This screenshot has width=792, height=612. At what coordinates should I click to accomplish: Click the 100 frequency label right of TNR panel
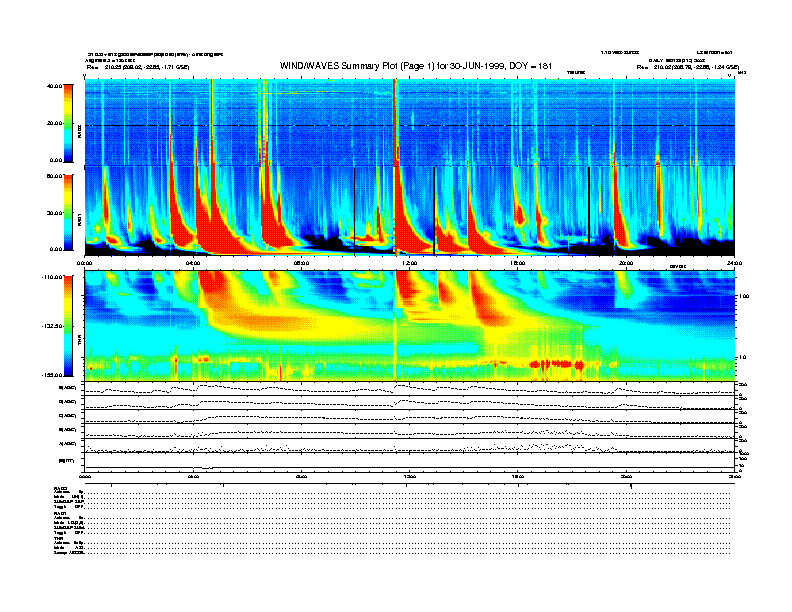[744, 296]
